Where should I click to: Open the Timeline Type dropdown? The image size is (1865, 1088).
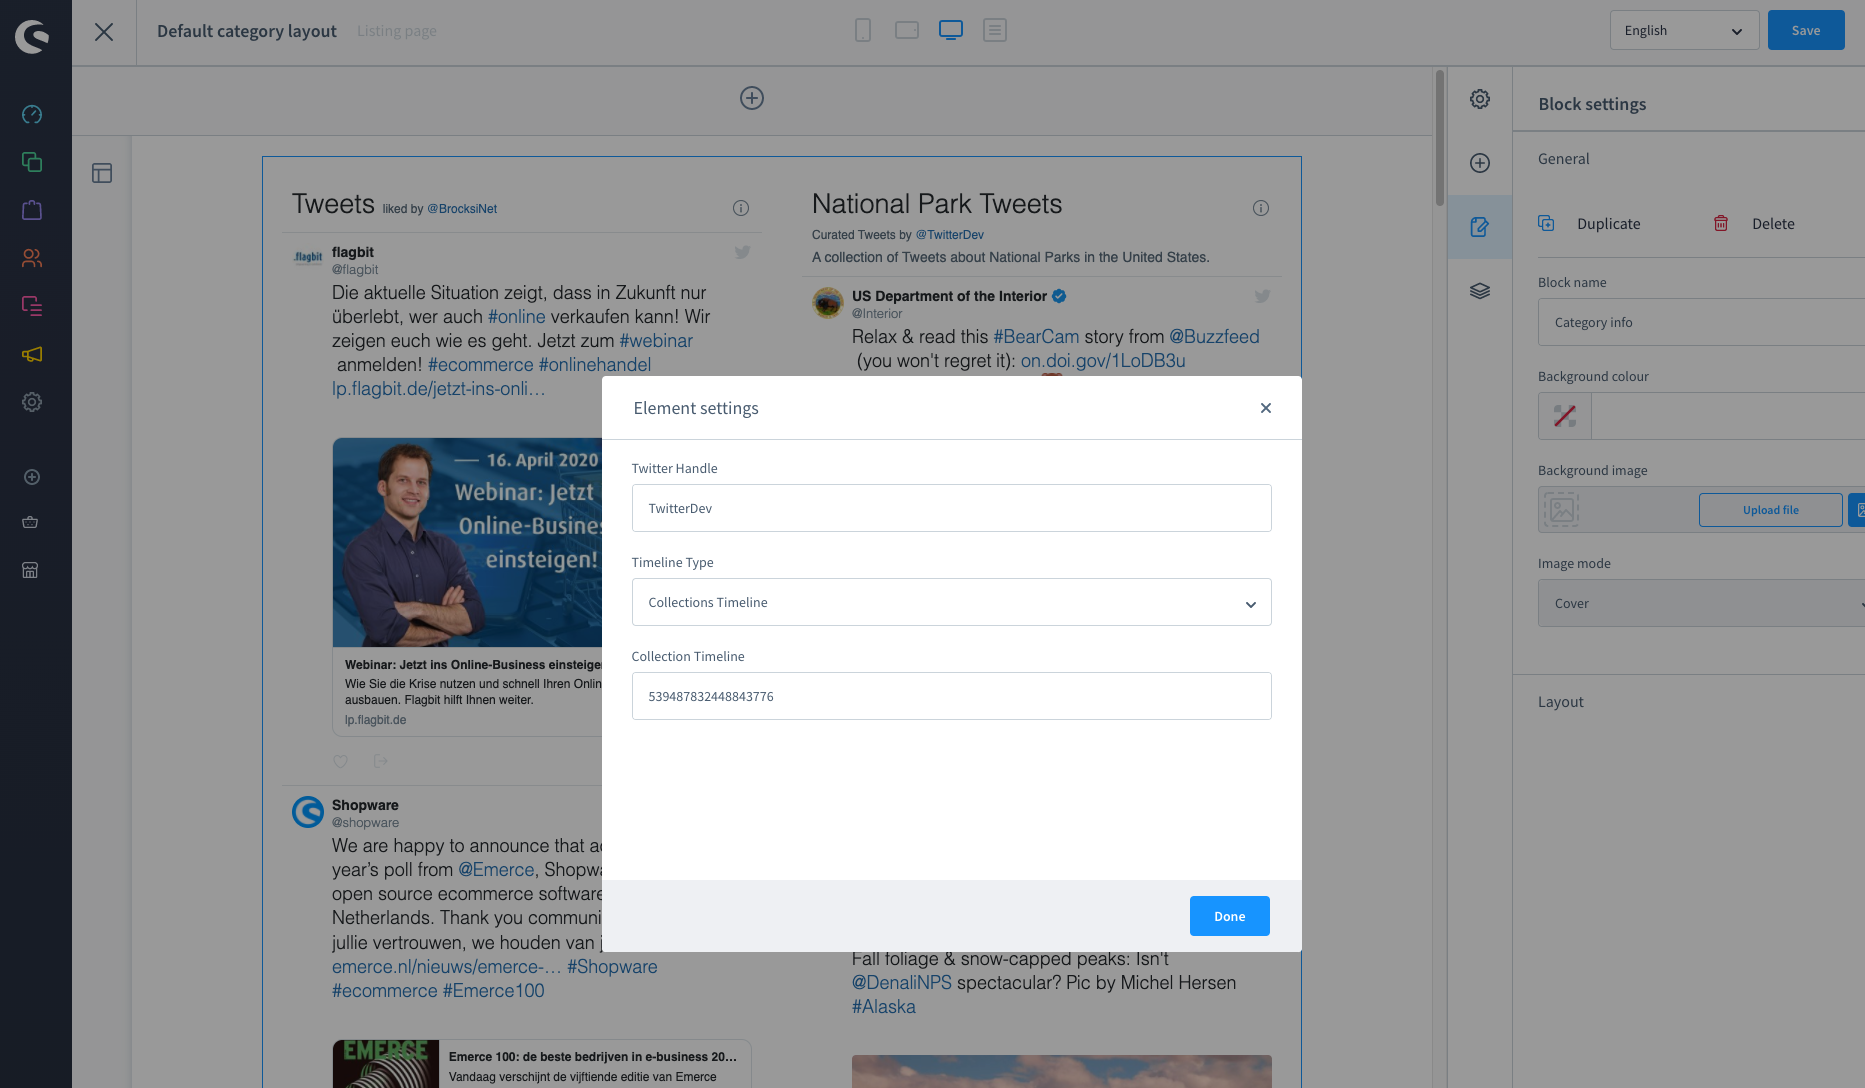951,602
